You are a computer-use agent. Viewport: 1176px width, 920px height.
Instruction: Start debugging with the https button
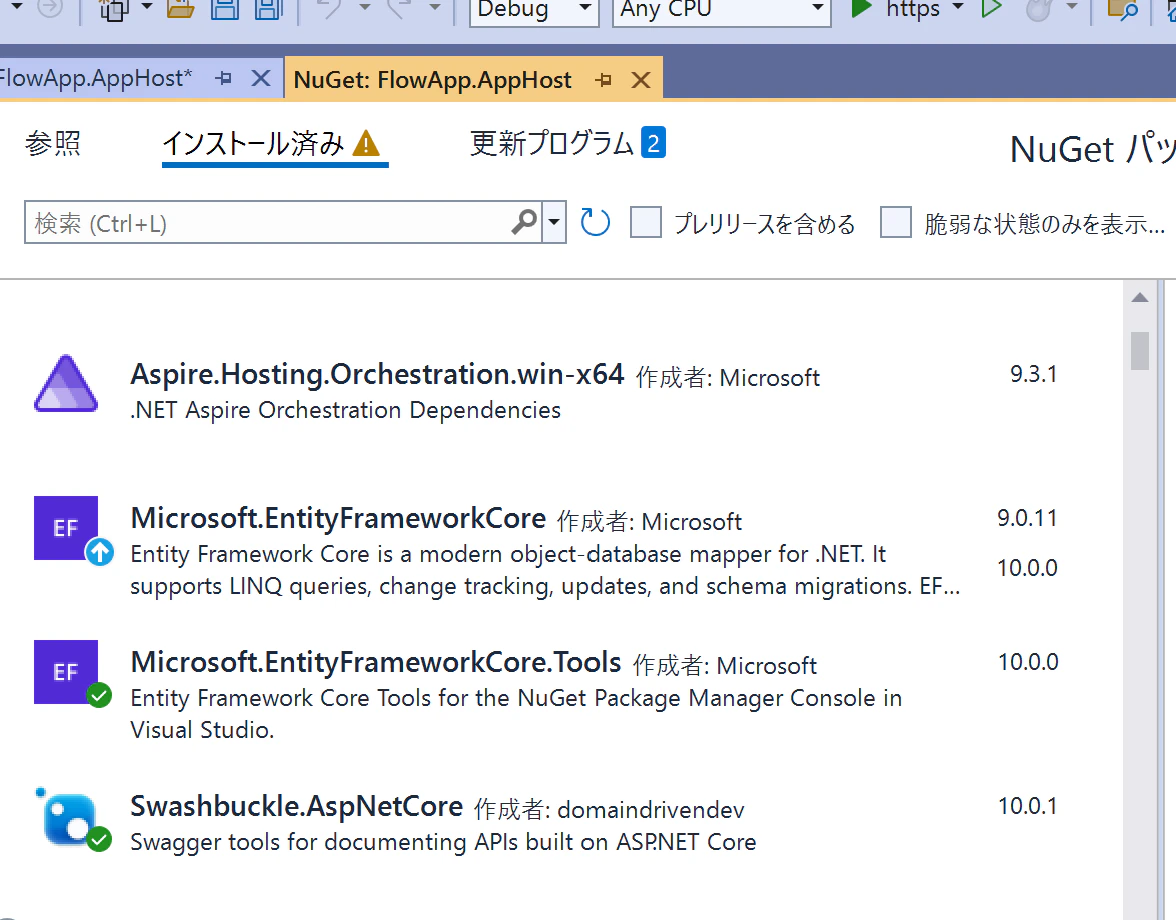pyautogui.click(x=896, y=9)
